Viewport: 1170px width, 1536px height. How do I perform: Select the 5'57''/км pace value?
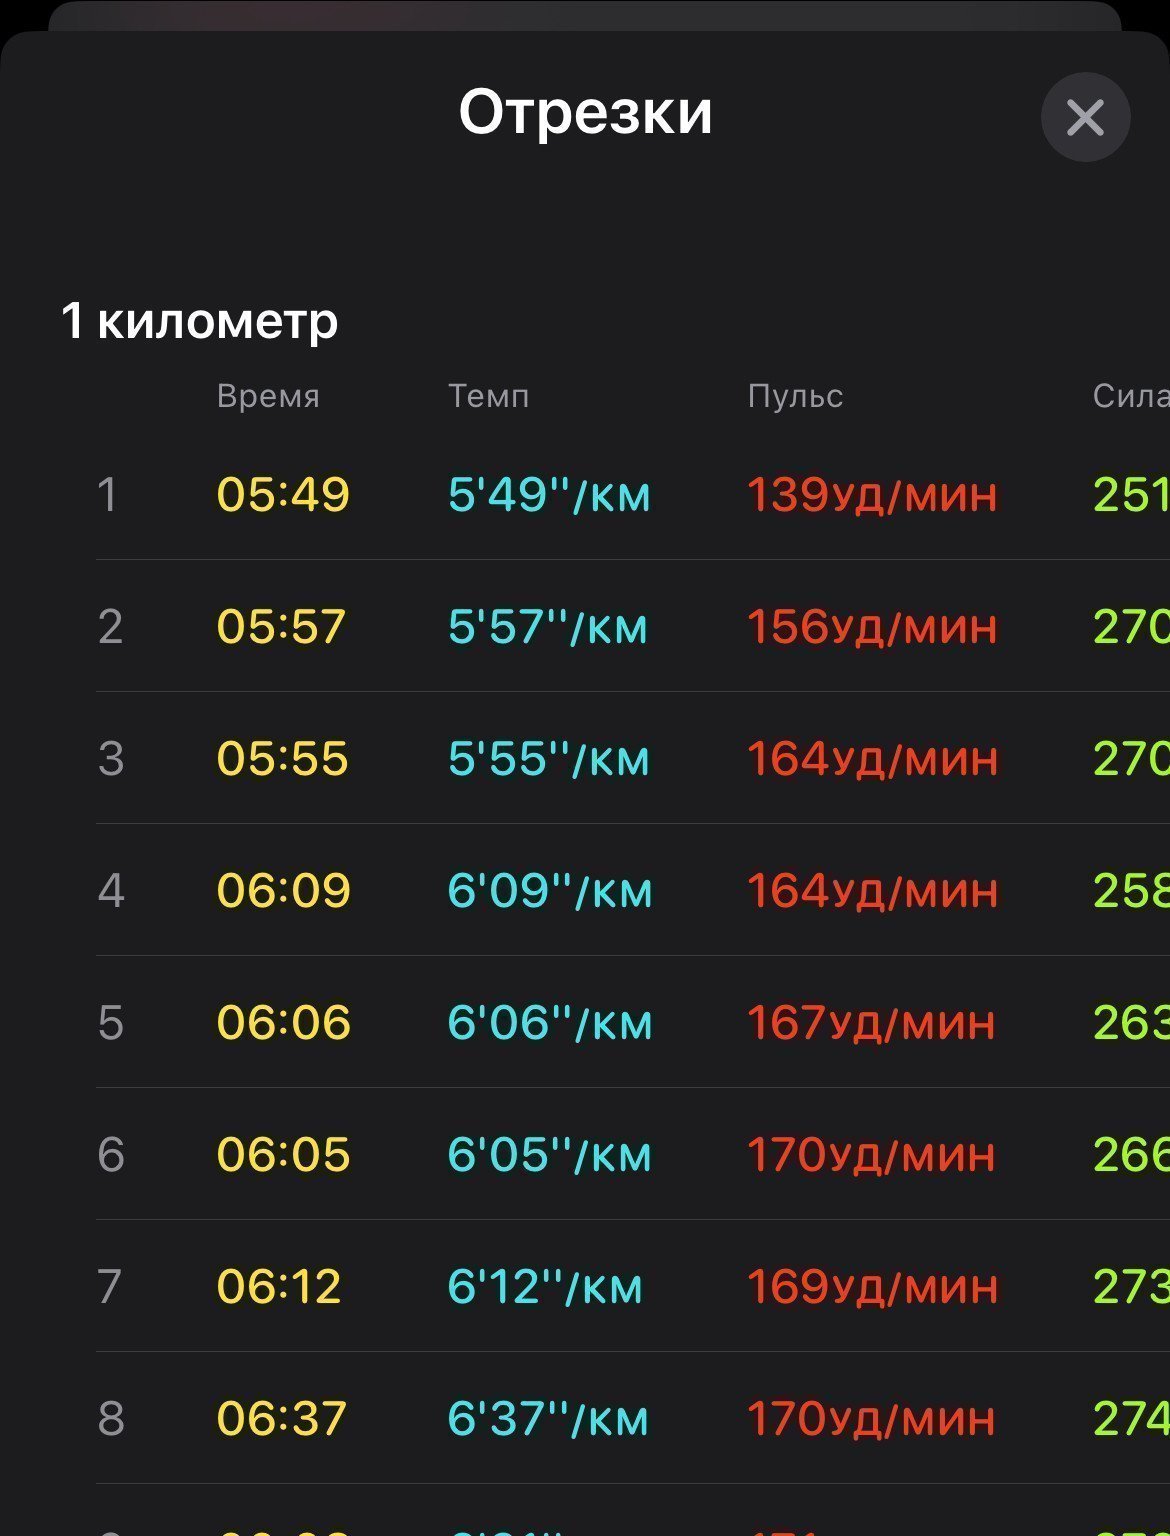pyautogui.click(x=547, y=626)
